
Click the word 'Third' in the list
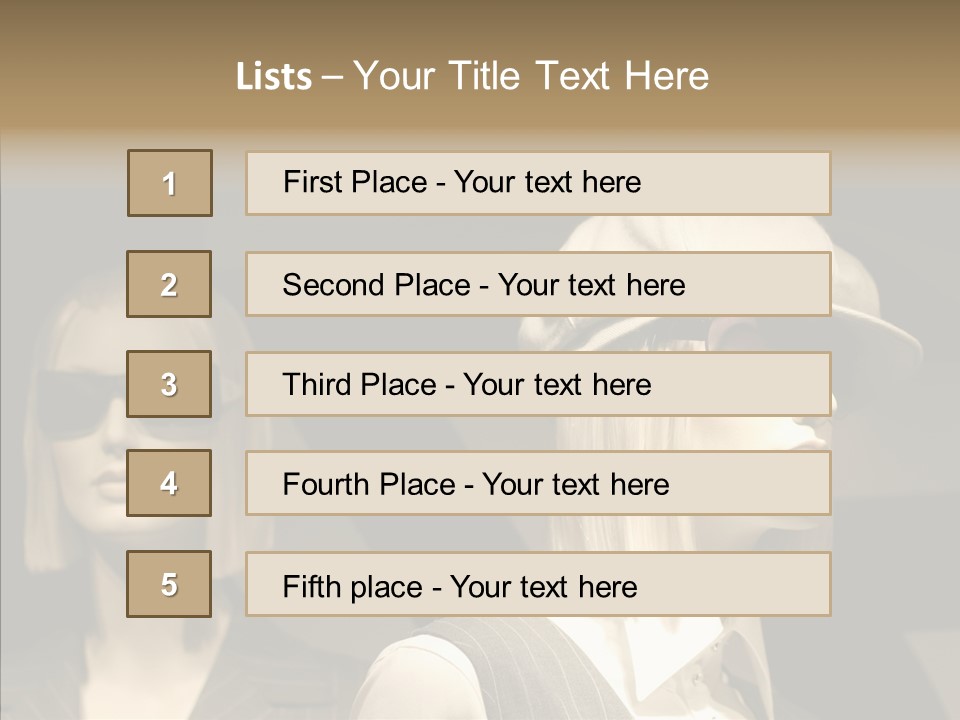(x=319, y=385)
